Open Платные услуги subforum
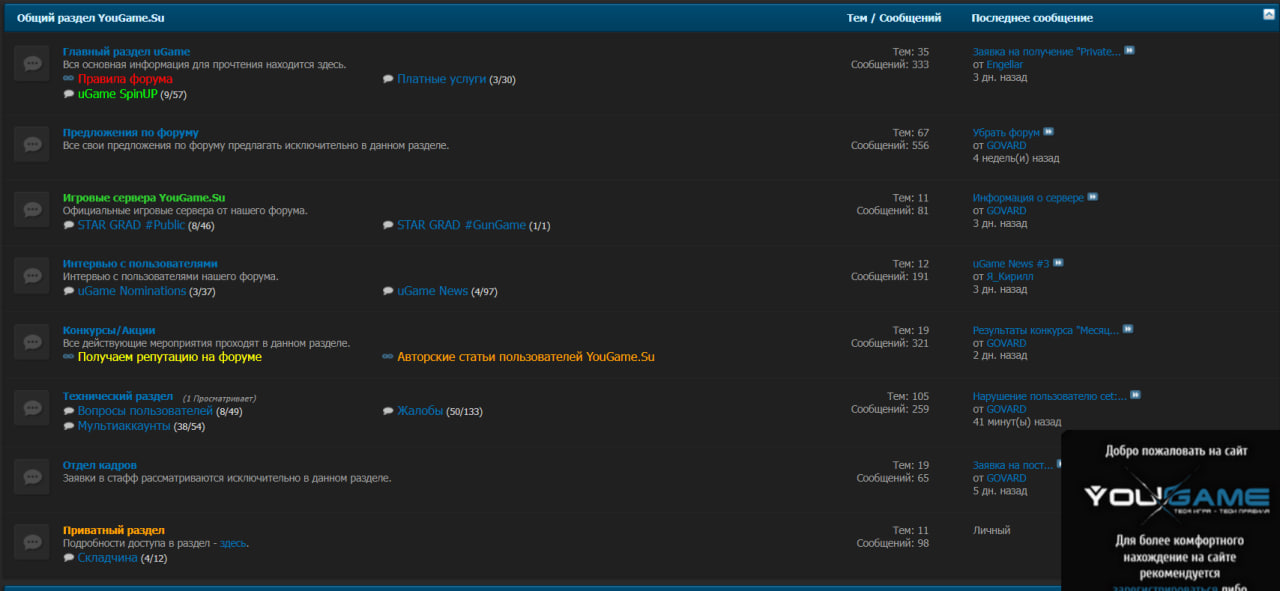Image resolution: width=1280 pixels, height=591 pixels. 441,79
